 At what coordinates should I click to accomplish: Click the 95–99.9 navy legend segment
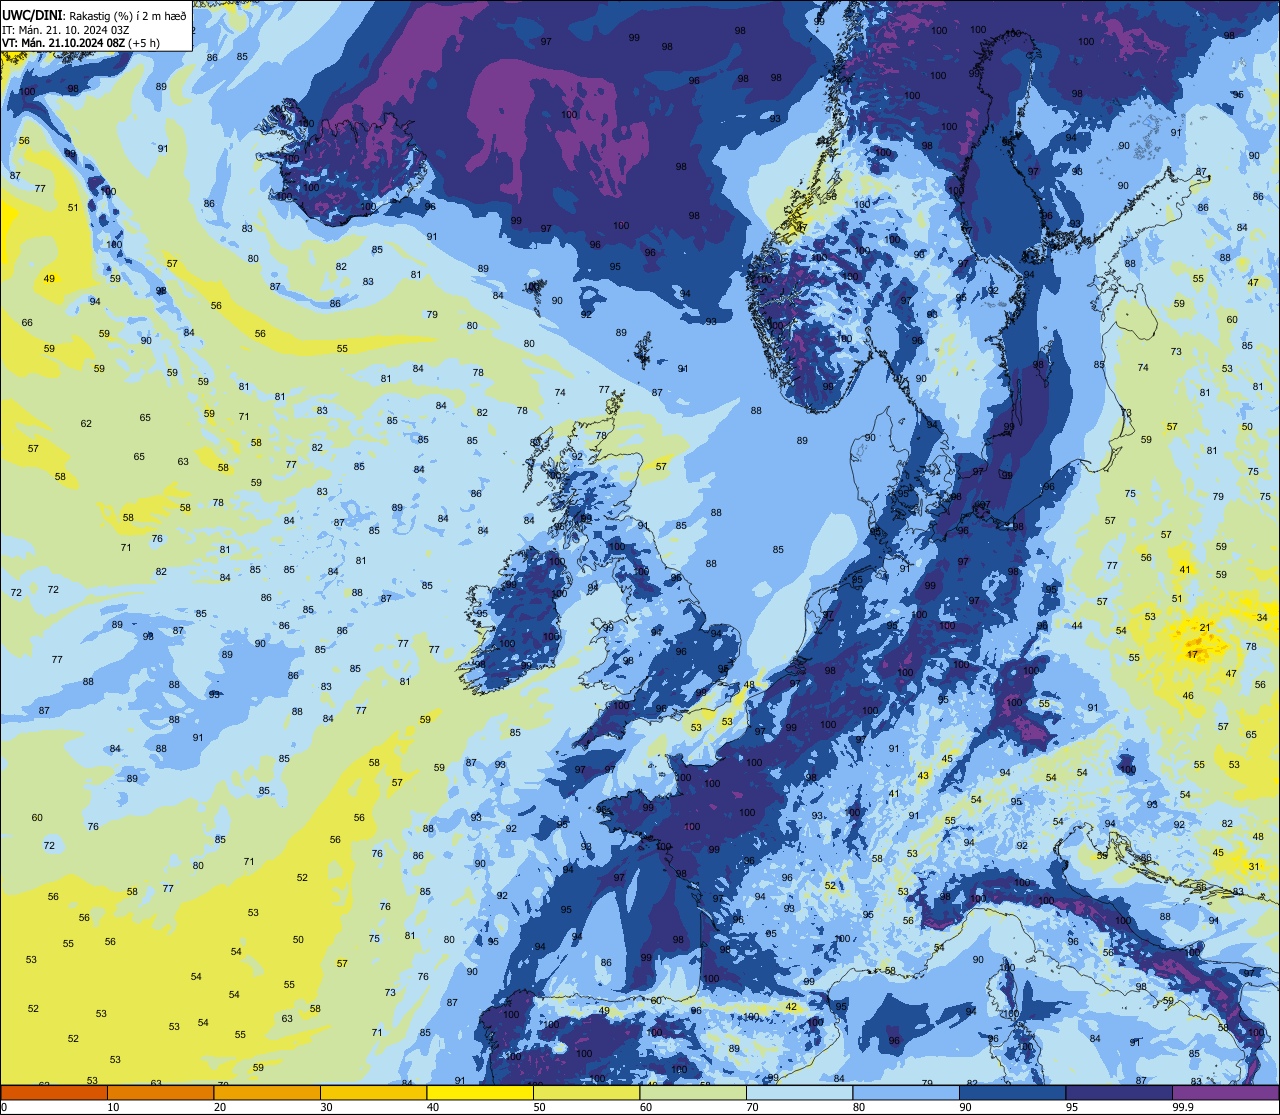(x=1119, y=1092)
